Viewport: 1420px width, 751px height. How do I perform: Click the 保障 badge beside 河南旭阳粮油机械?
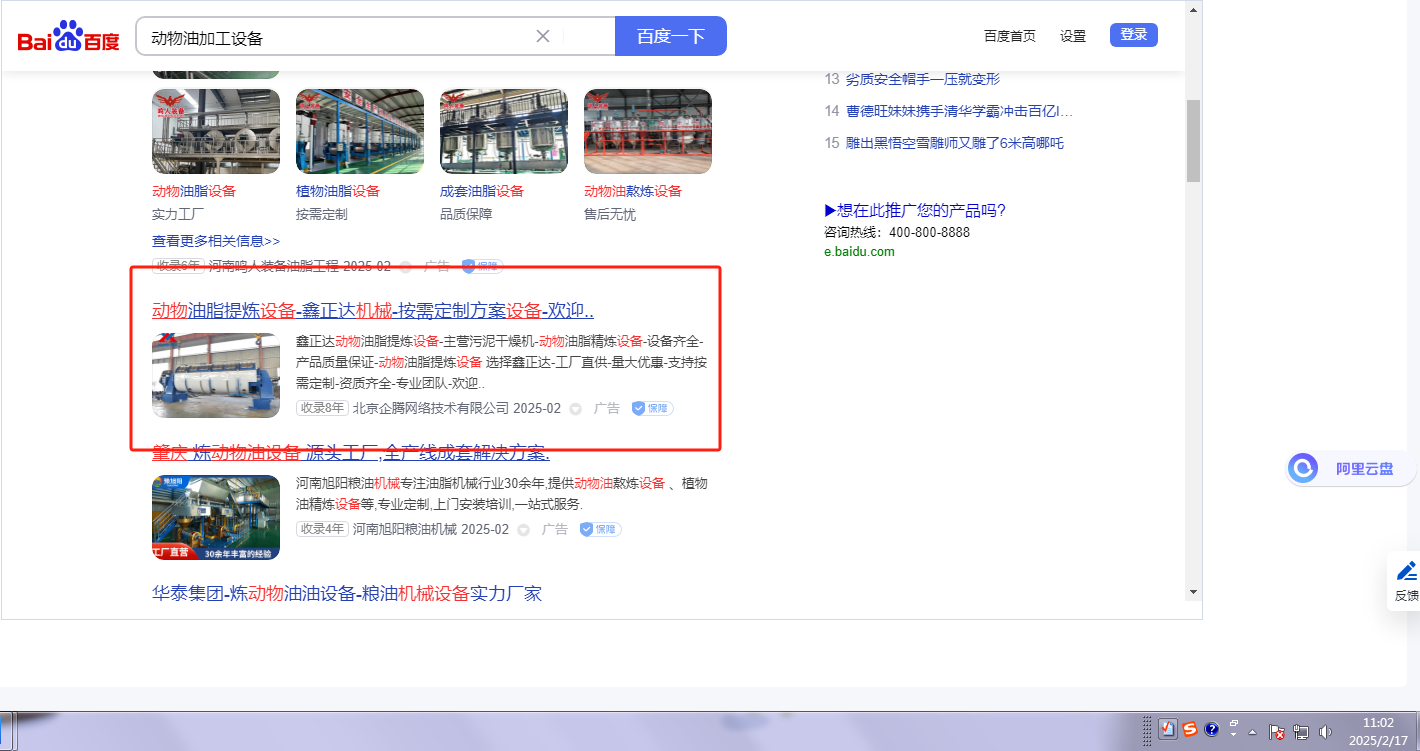[600, 529]
